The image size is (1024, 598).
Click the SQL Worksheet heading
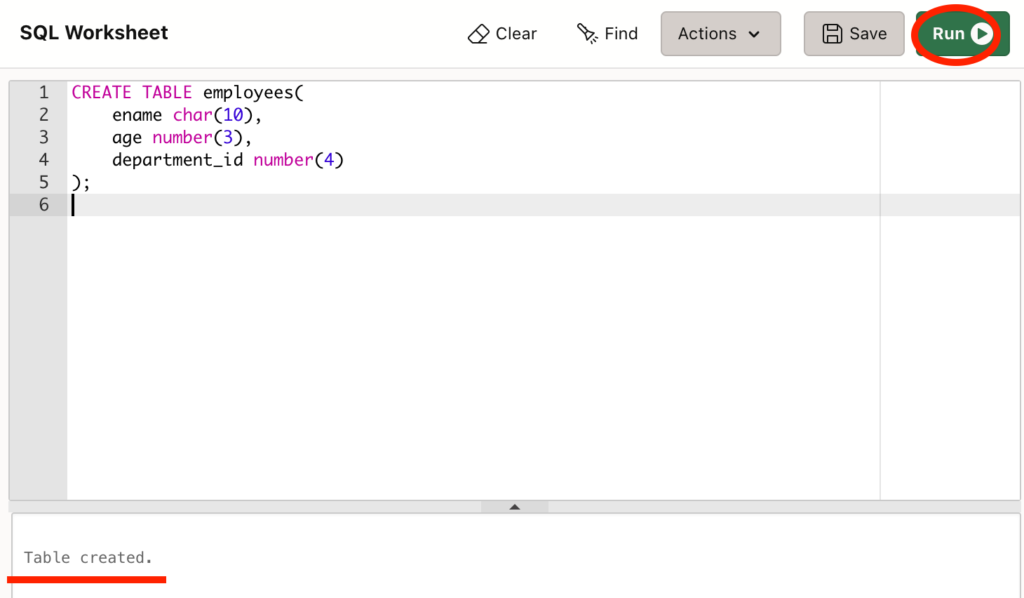tap(94, 33)
